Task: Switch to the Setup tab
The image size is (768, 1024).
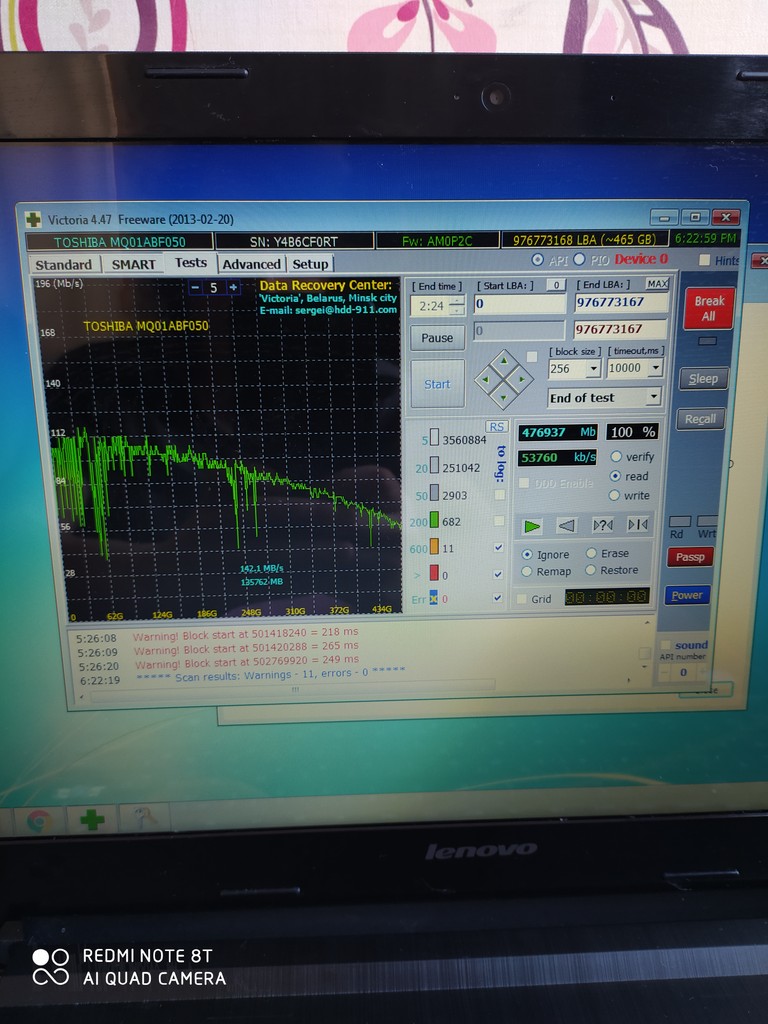Action: [310, 264]
